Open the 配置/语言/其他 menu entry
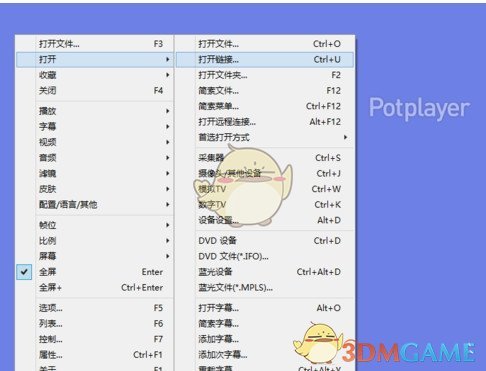 [95, 204]
